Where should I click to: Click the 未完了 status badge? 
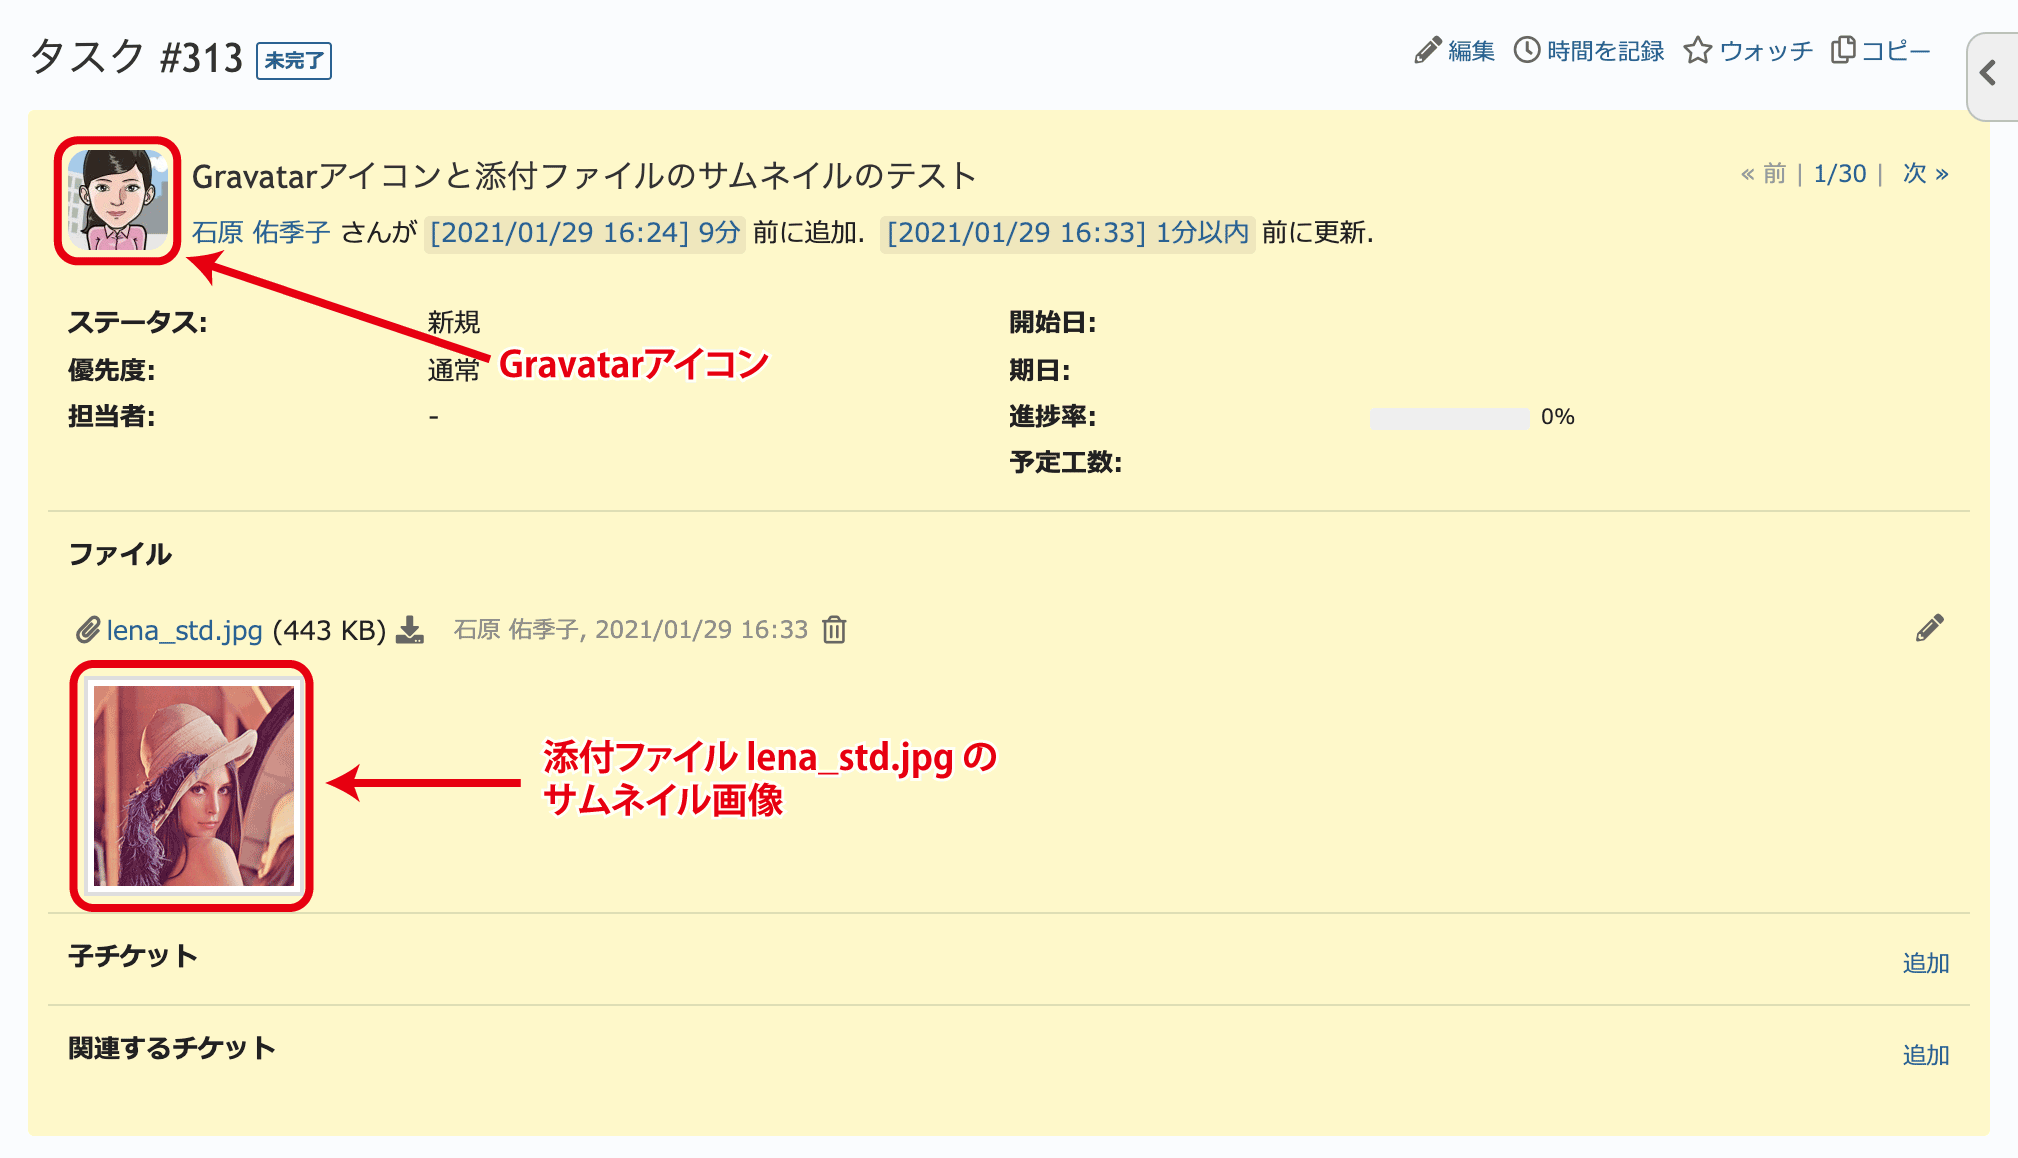[294, 60]
